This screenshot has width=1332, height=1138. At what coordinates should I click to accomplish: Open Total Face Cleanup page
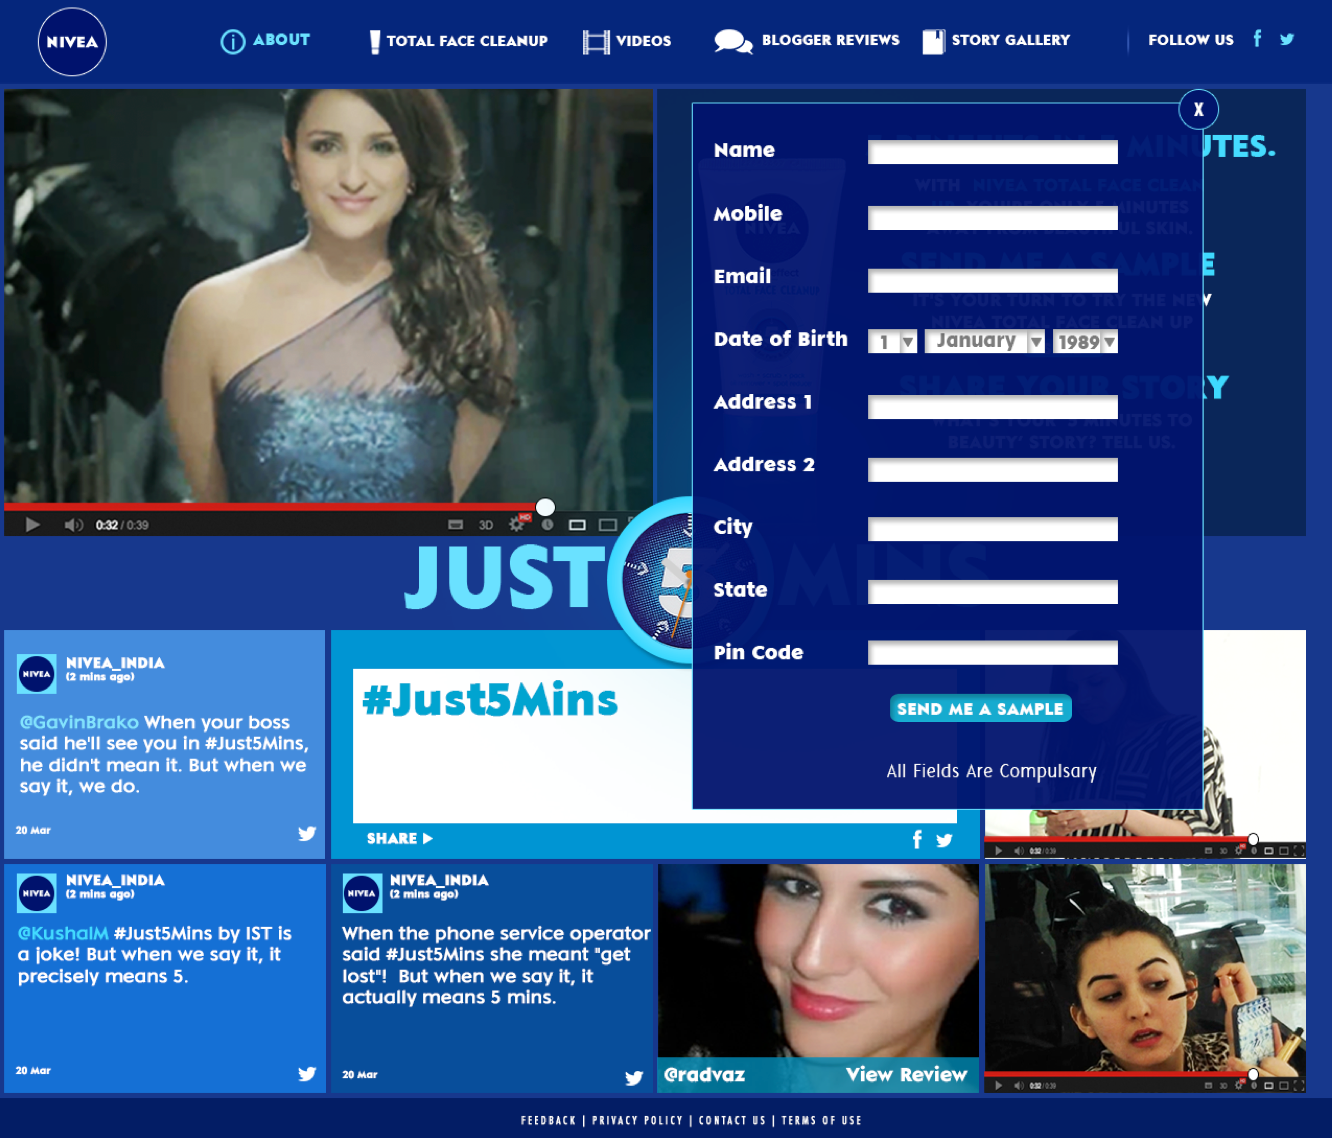click(x=458, y=41)
